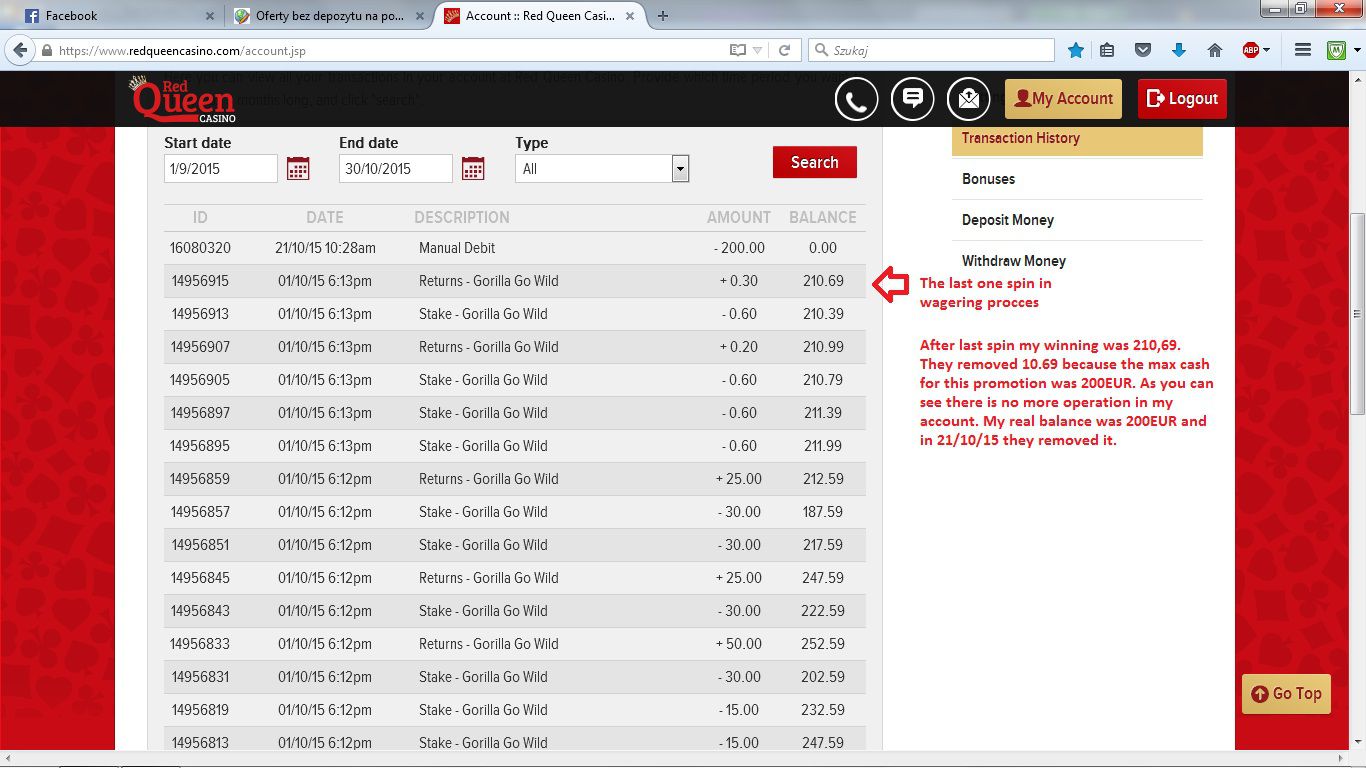The width and height of the screenshot is (1366, 768).
Task: Click the - 200.00 amount cell
Action: pos(739,248)
